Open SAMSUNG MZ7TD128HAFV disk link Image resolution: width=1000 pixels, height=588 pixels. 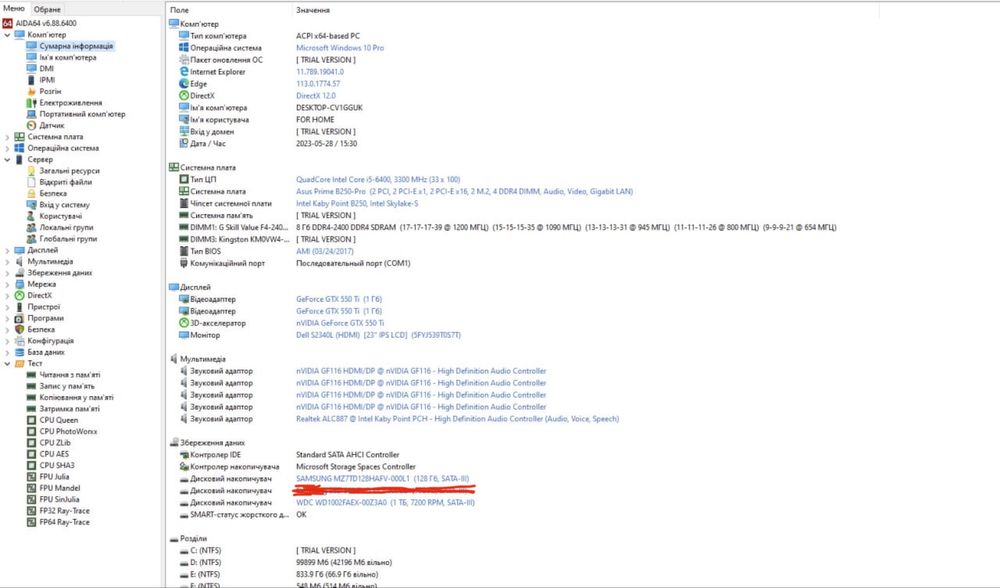point(383,479)
